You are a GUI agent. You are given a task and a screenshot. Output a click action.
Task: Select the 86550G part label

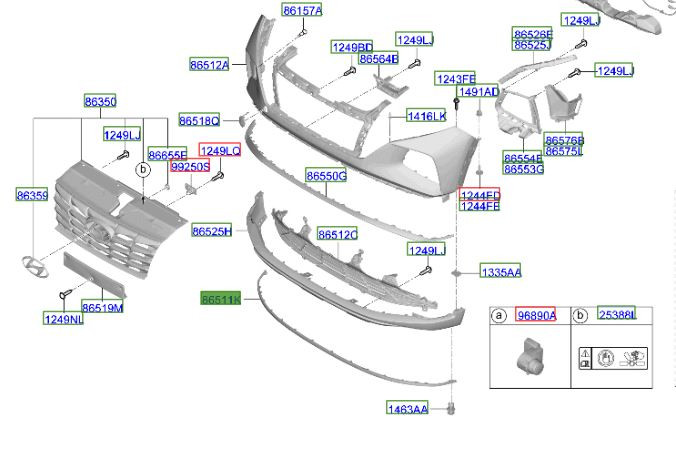point(326,176)
